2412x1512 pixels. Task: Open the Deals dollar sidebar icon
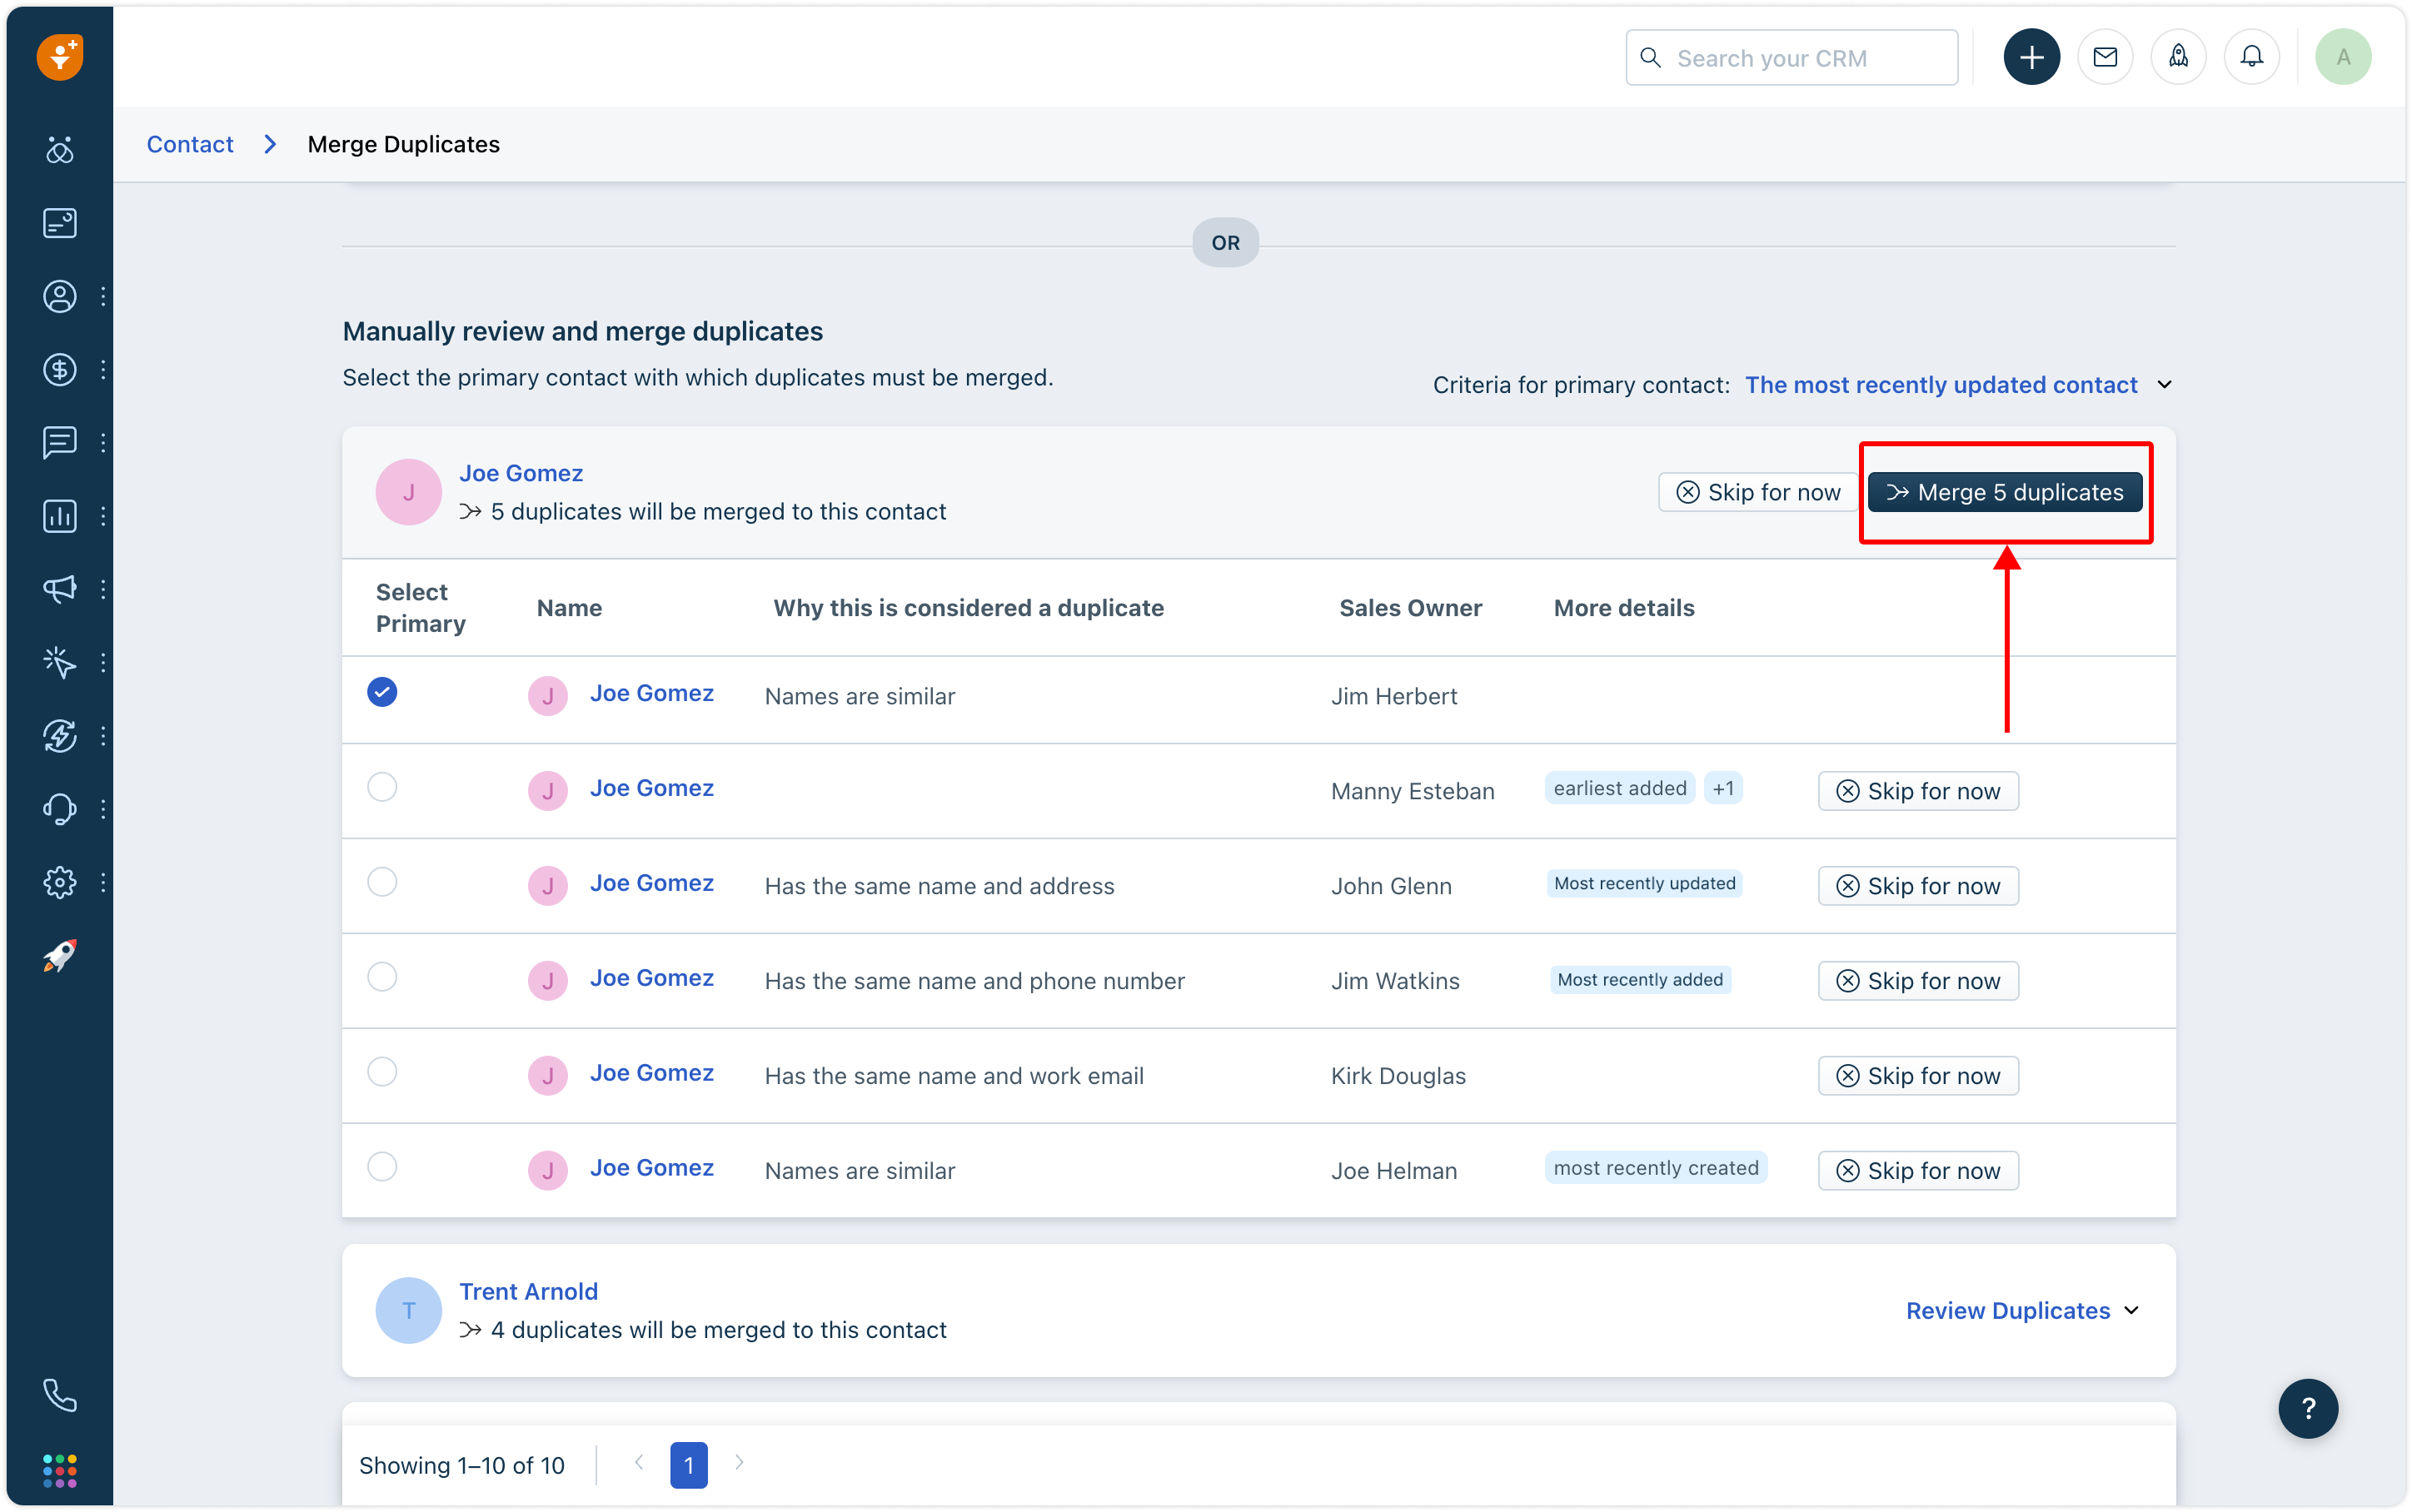pos(60,370)
